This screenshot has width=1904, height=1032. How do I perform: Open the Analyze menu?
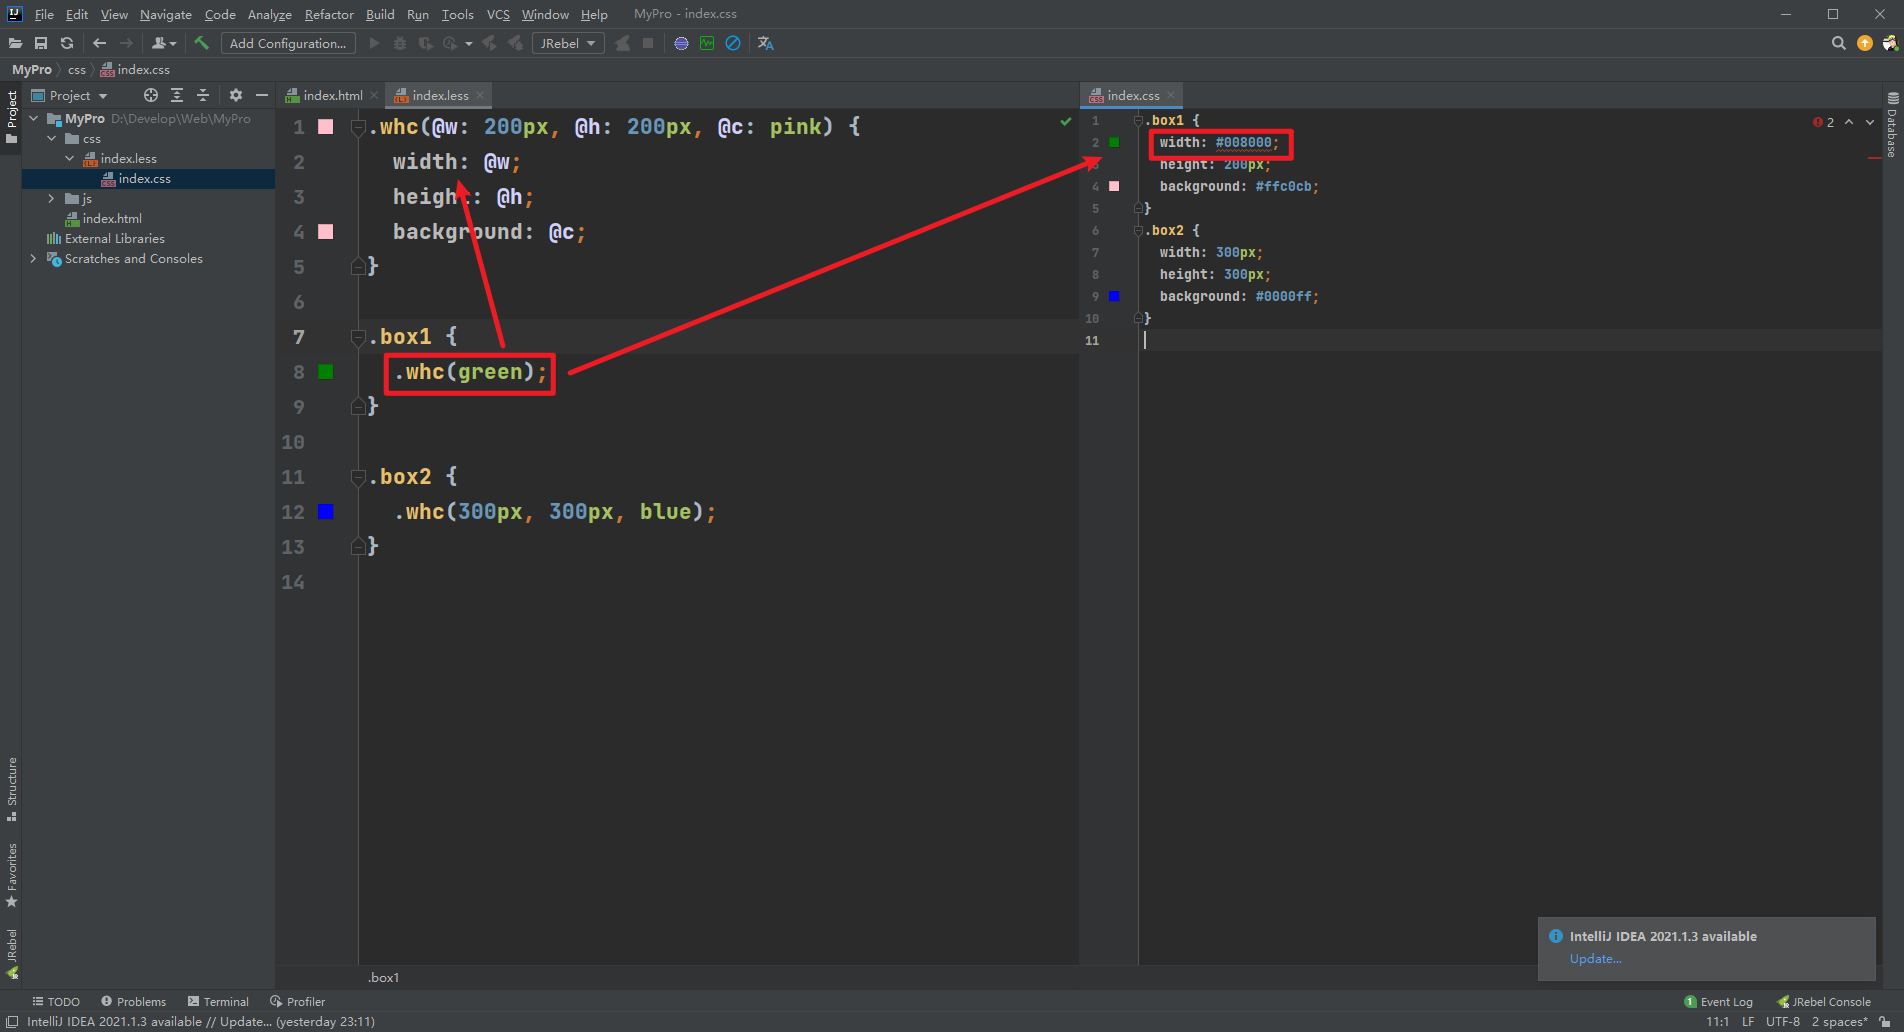click(x=269, y=14)
